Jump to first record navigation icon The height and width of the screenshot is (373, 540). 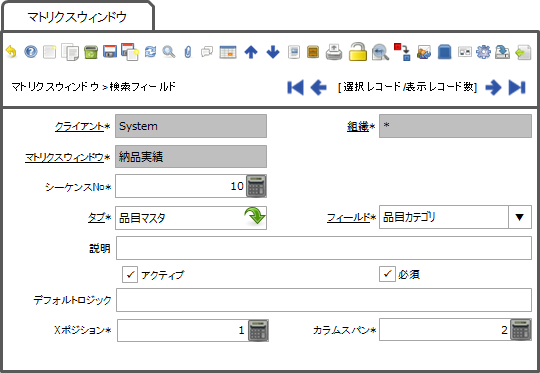pos(295,87)
